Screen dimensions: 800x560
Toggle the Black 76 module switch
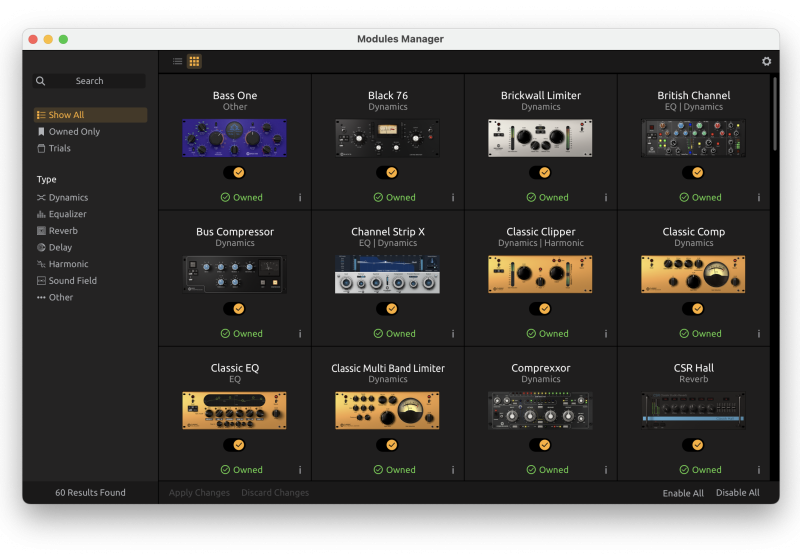[387, 172]
